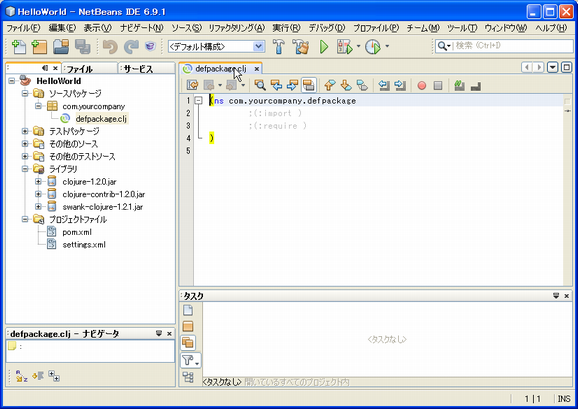Click the Save All toolbar icon
578x409 pixels.
pyautogui.click(x=83, y=47)
